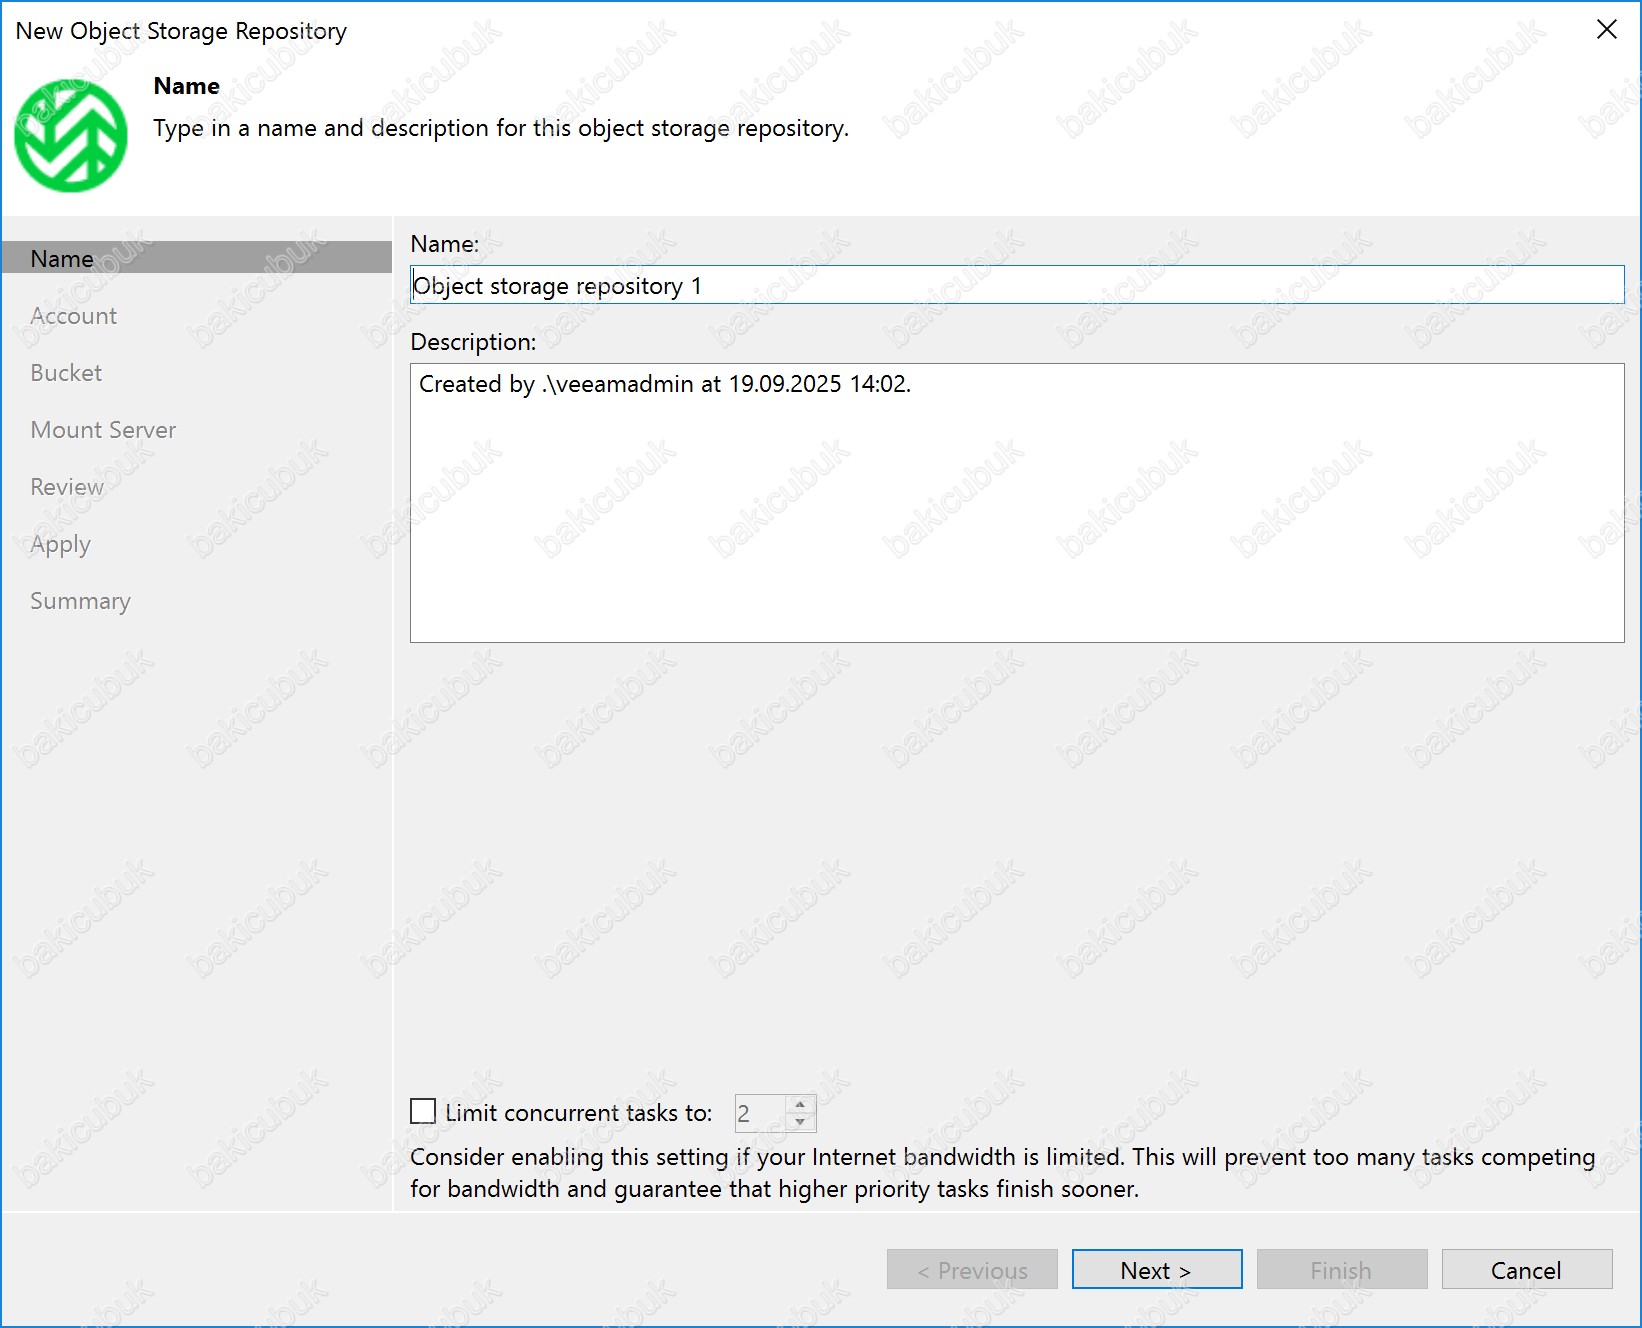This screenshot has height=1328, width=1642.
Task: Click the greyed-out Finish button
Action: click(1341, 1270)
